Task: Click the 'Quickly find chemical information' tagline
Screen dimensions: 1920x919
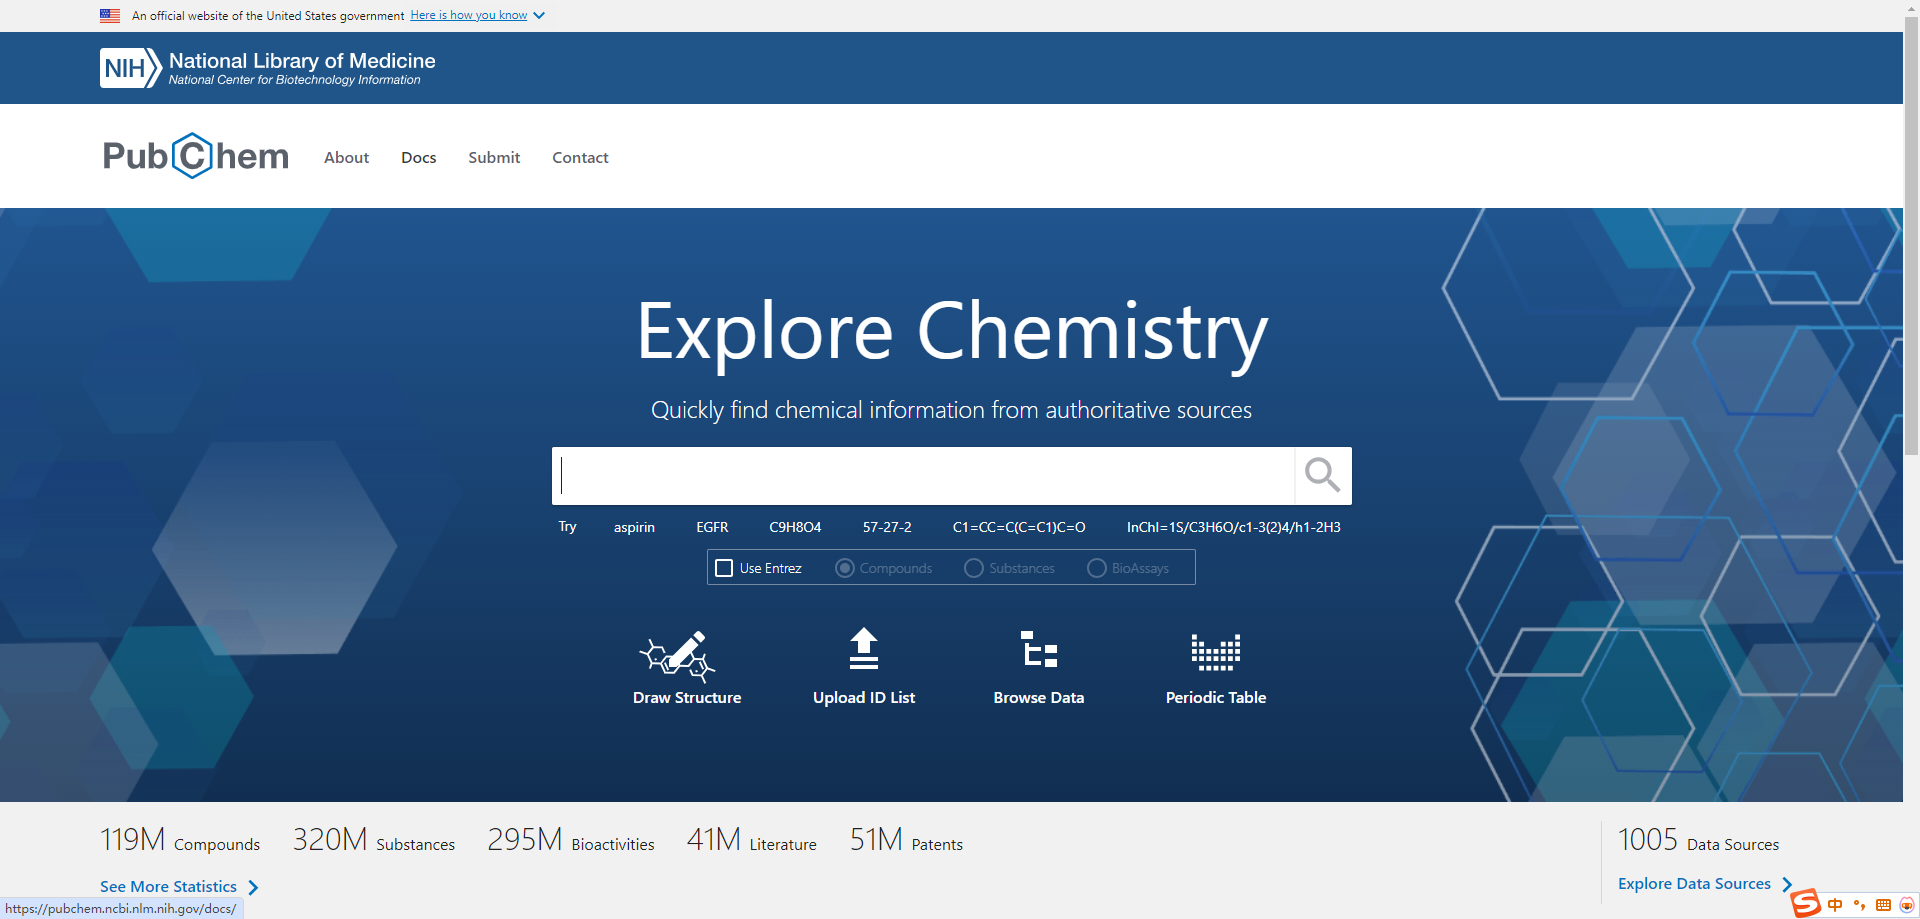Action: (x=951, y=410)
